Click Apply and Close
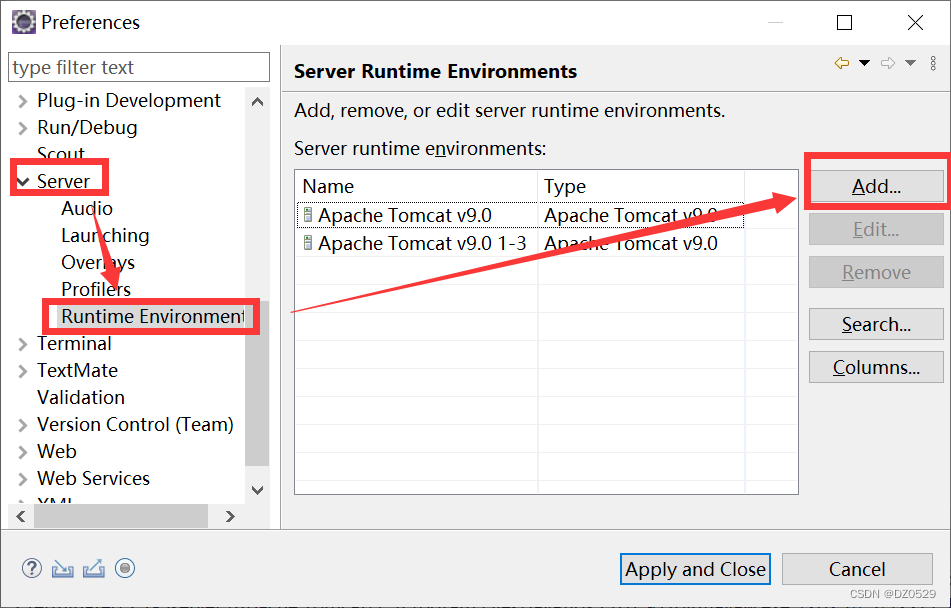Image resolution: width=951 pixels, height=608 pixels. tap(695, 569)
